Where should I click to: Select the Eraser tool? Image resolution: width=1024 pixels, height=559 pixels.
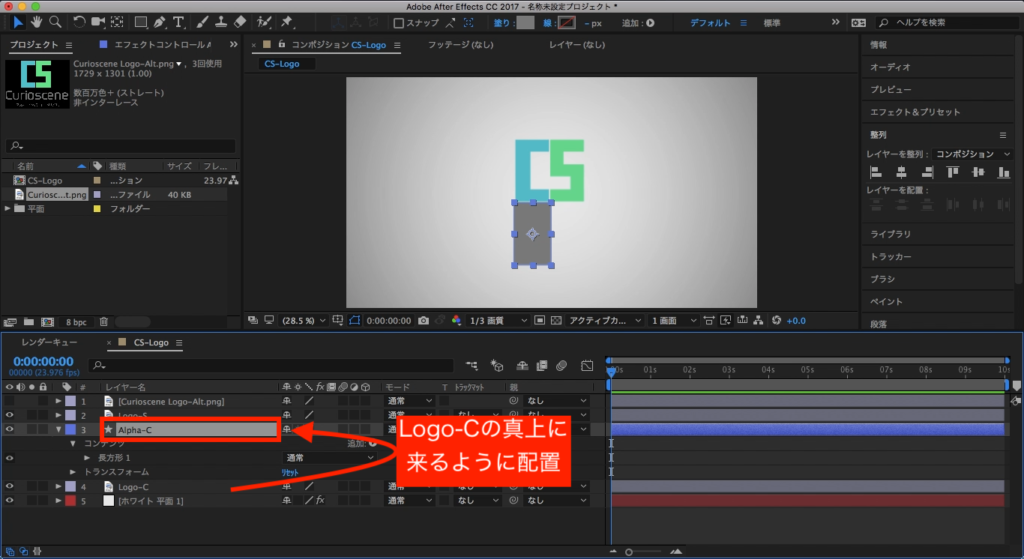pos(240,22)
